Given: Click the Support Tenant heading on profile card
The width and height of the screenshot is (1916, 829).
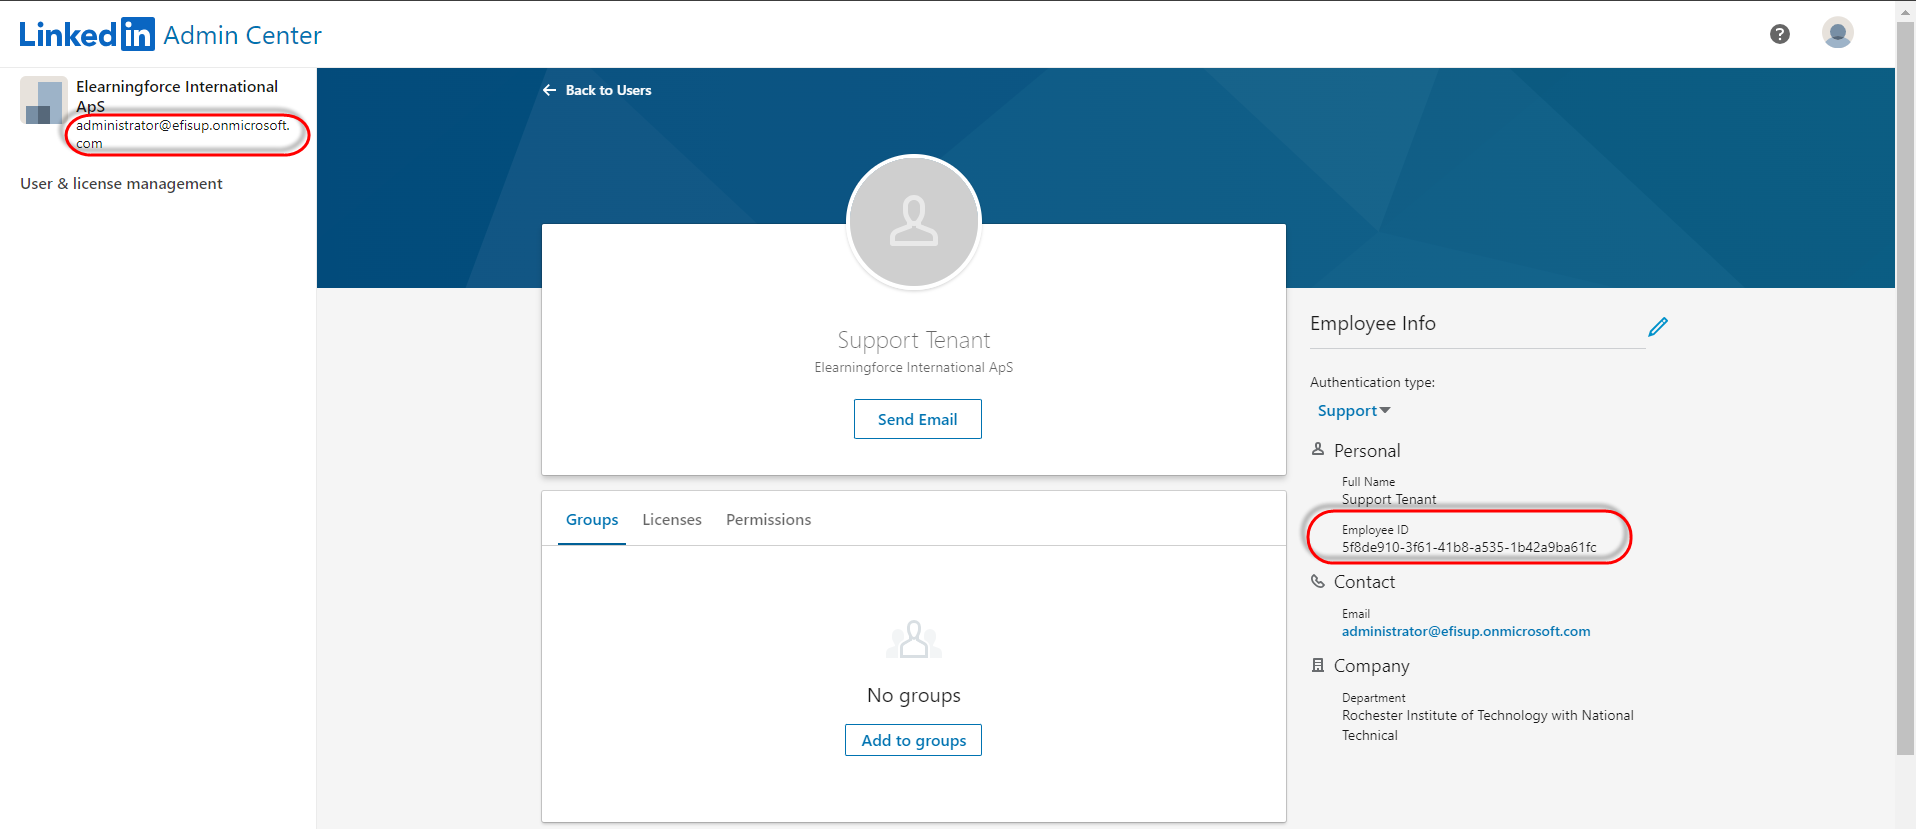Looking at the screenshot, I should coord(914,340).
